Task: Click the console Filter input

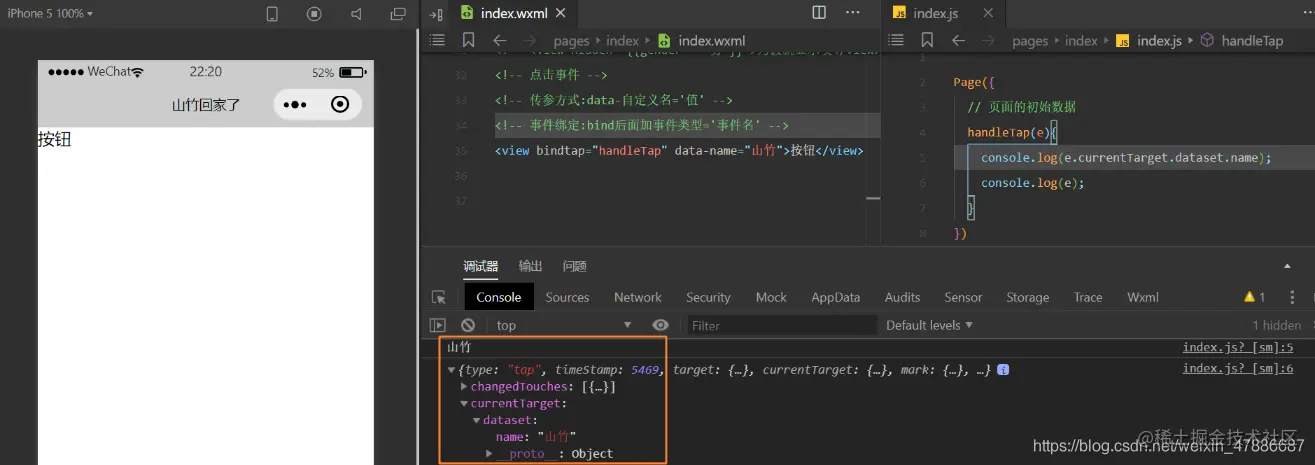Action: click(x=780, y=325)
